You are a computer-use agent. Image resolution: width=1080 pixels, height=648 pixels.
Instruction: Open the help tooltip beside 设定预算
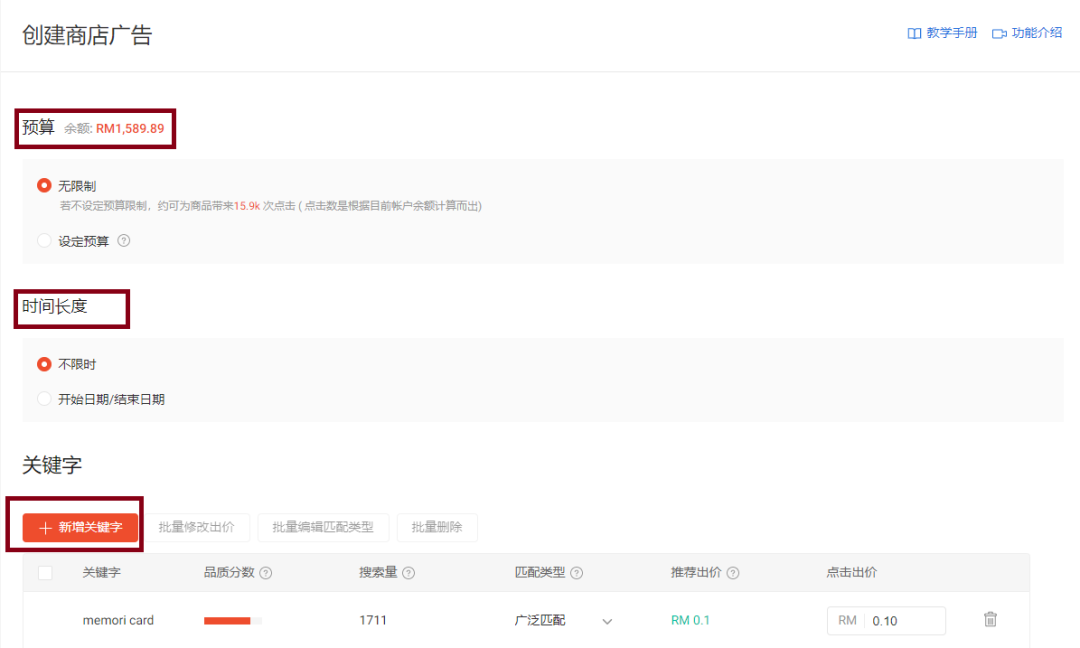(124, 241)
